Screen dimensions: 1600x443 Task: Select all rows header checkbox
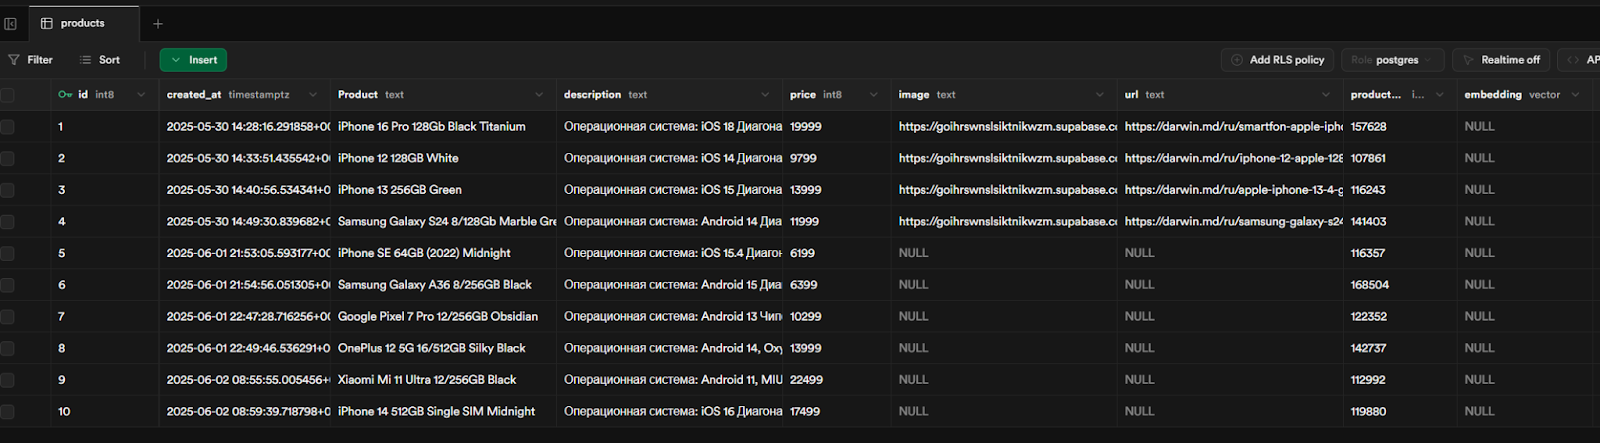tap(8, 95)
